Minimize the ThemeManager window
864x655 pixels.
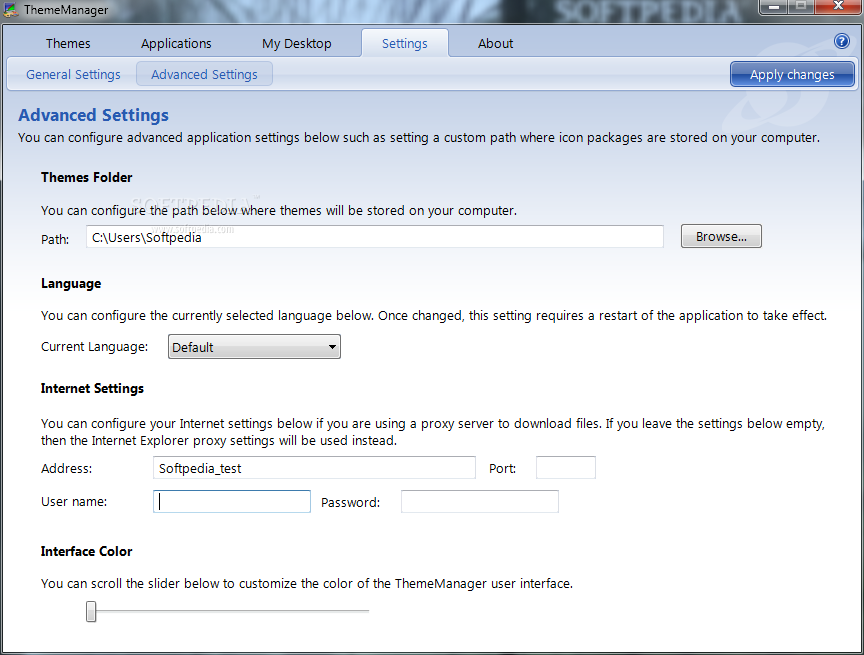pos(774,7)
